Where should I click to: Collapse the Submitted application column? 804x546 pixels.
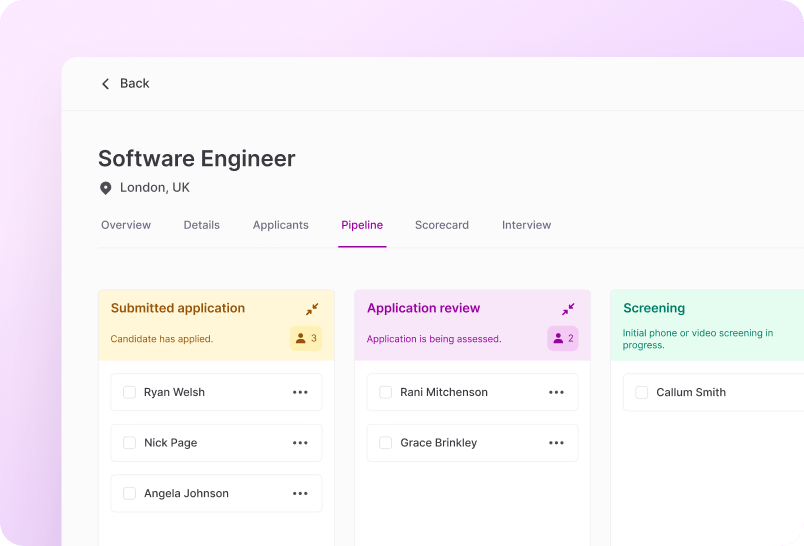click(312, 309)
